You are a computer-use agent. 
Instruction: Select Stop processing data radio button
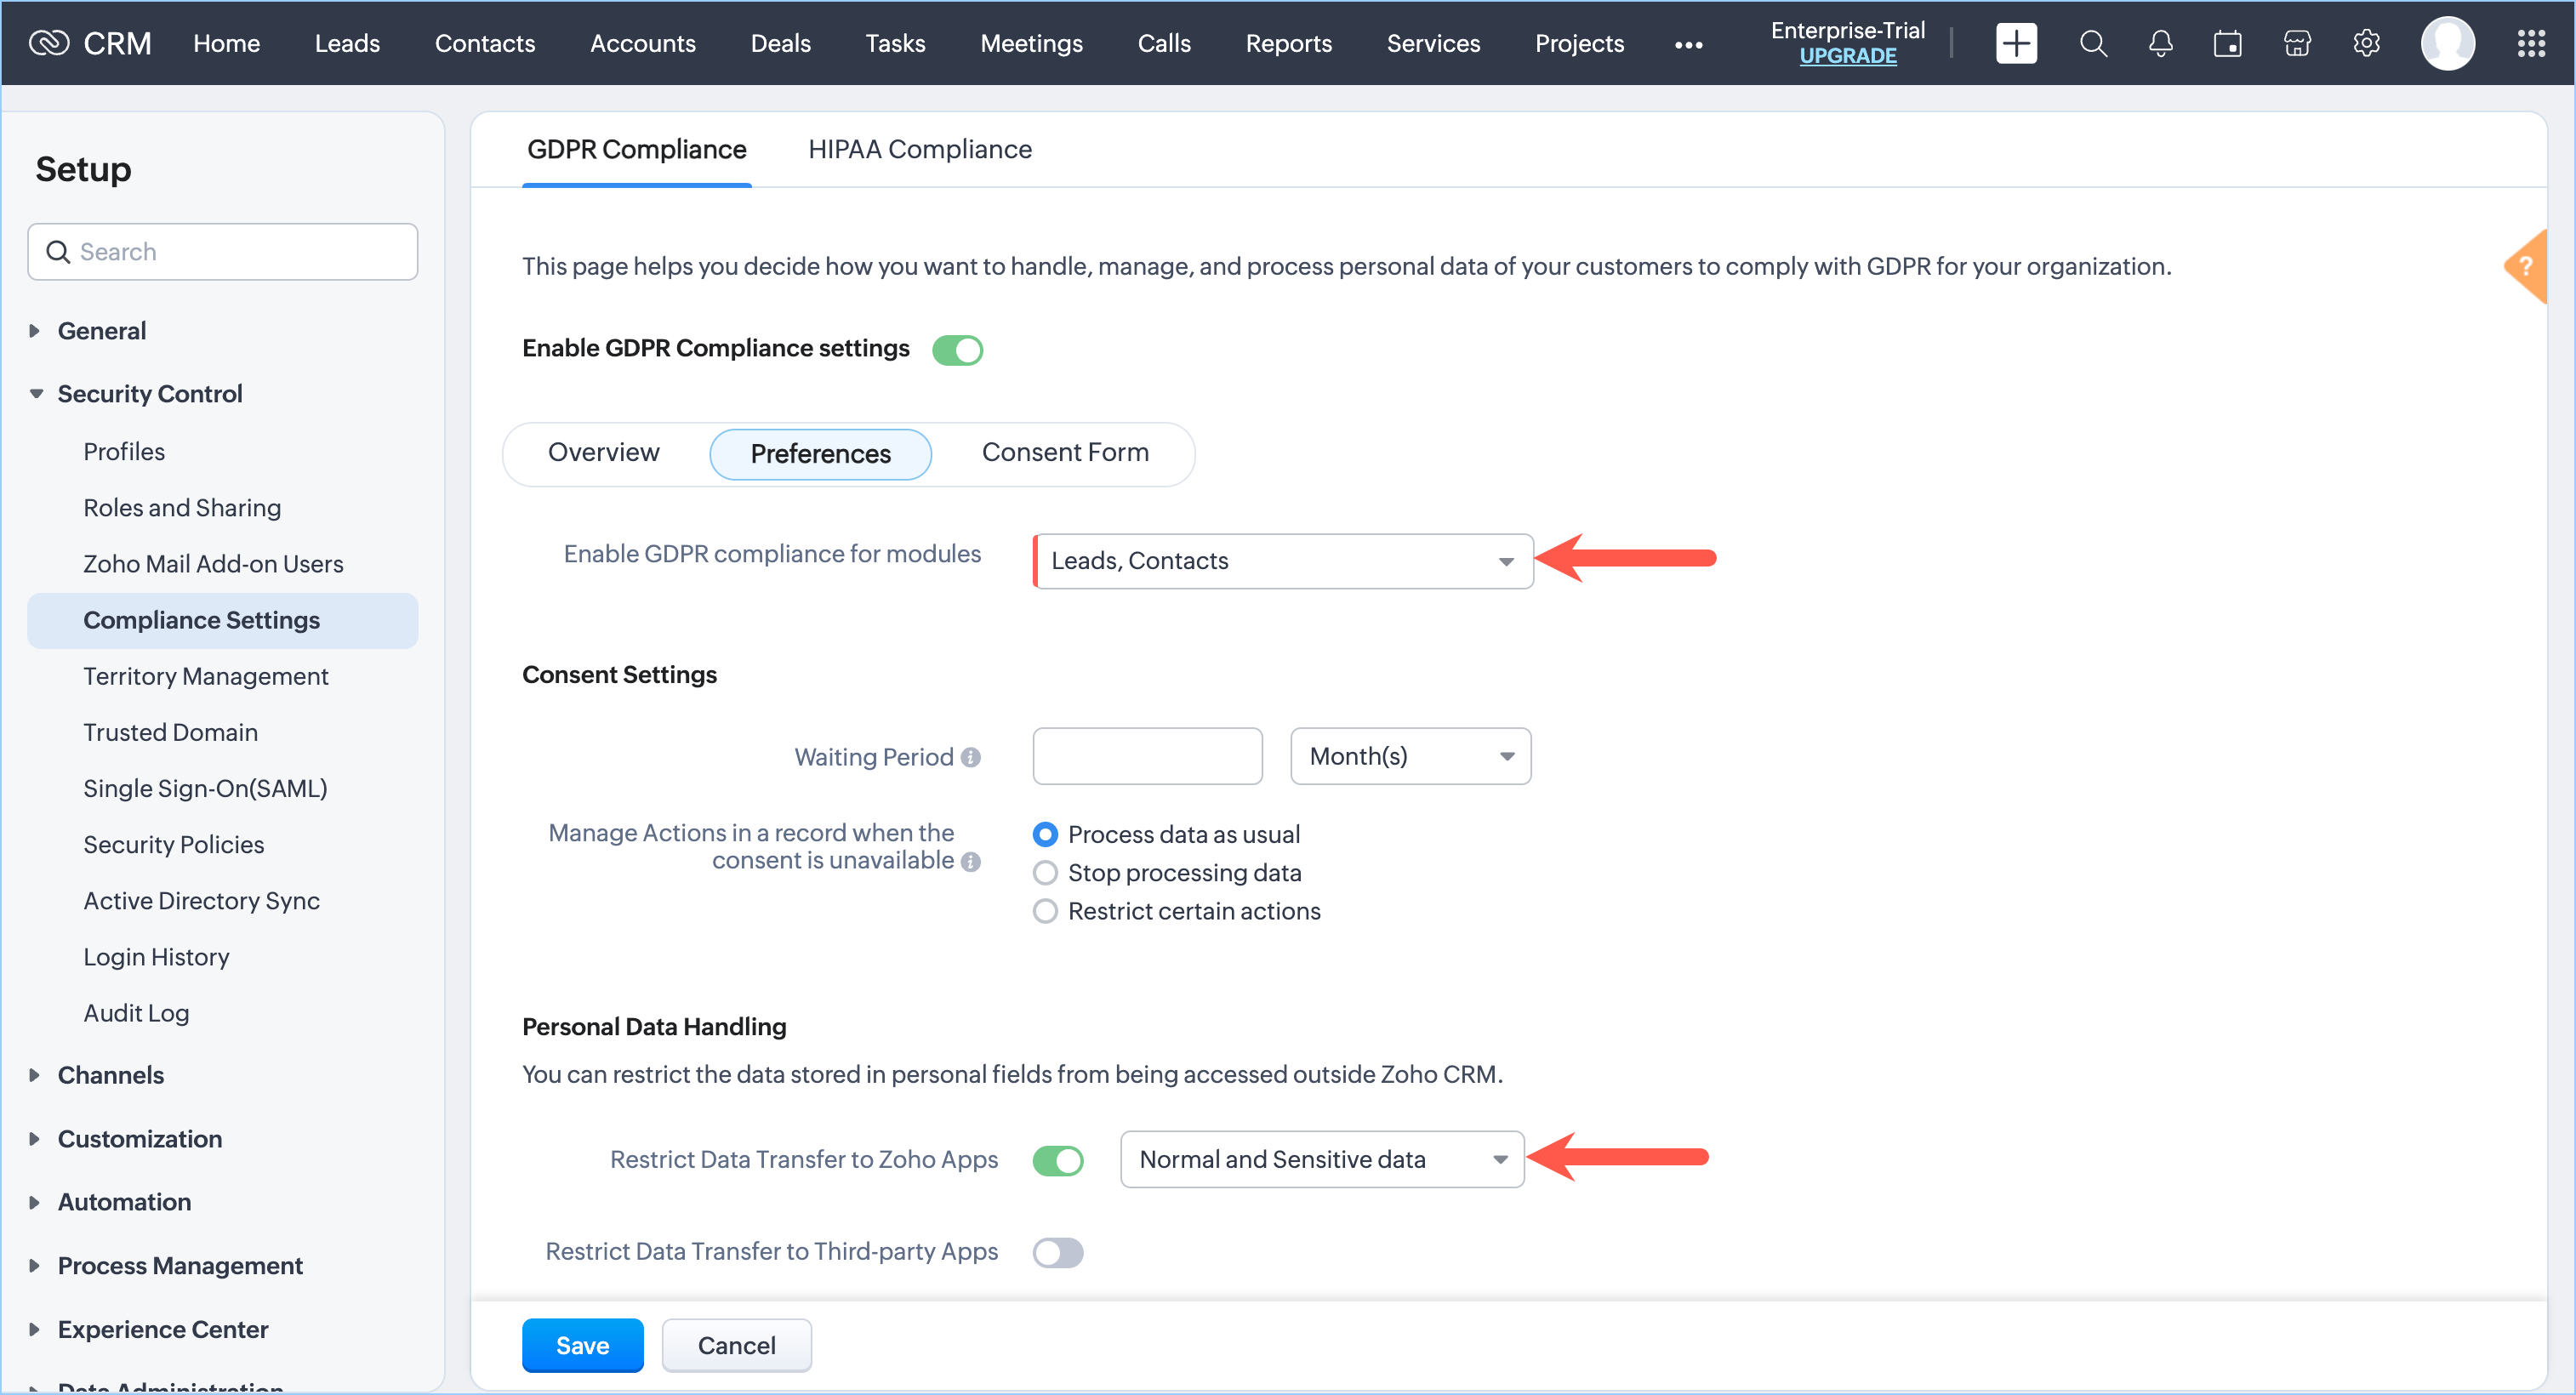pos(1045,872)
